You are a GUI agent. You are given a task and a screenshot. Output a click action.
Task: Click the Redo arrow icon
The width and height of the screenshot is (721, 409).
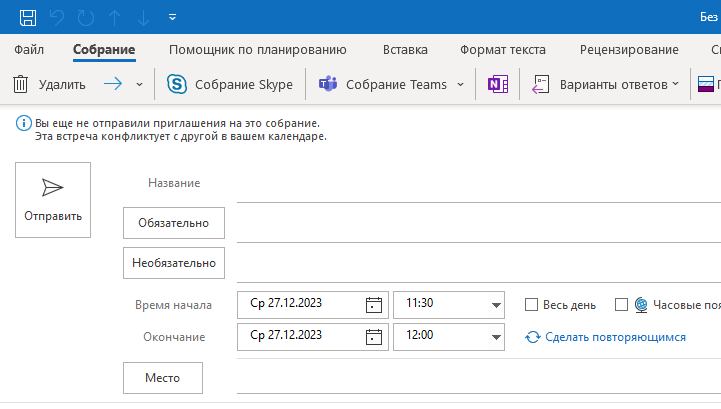click(x=86, y=17)
